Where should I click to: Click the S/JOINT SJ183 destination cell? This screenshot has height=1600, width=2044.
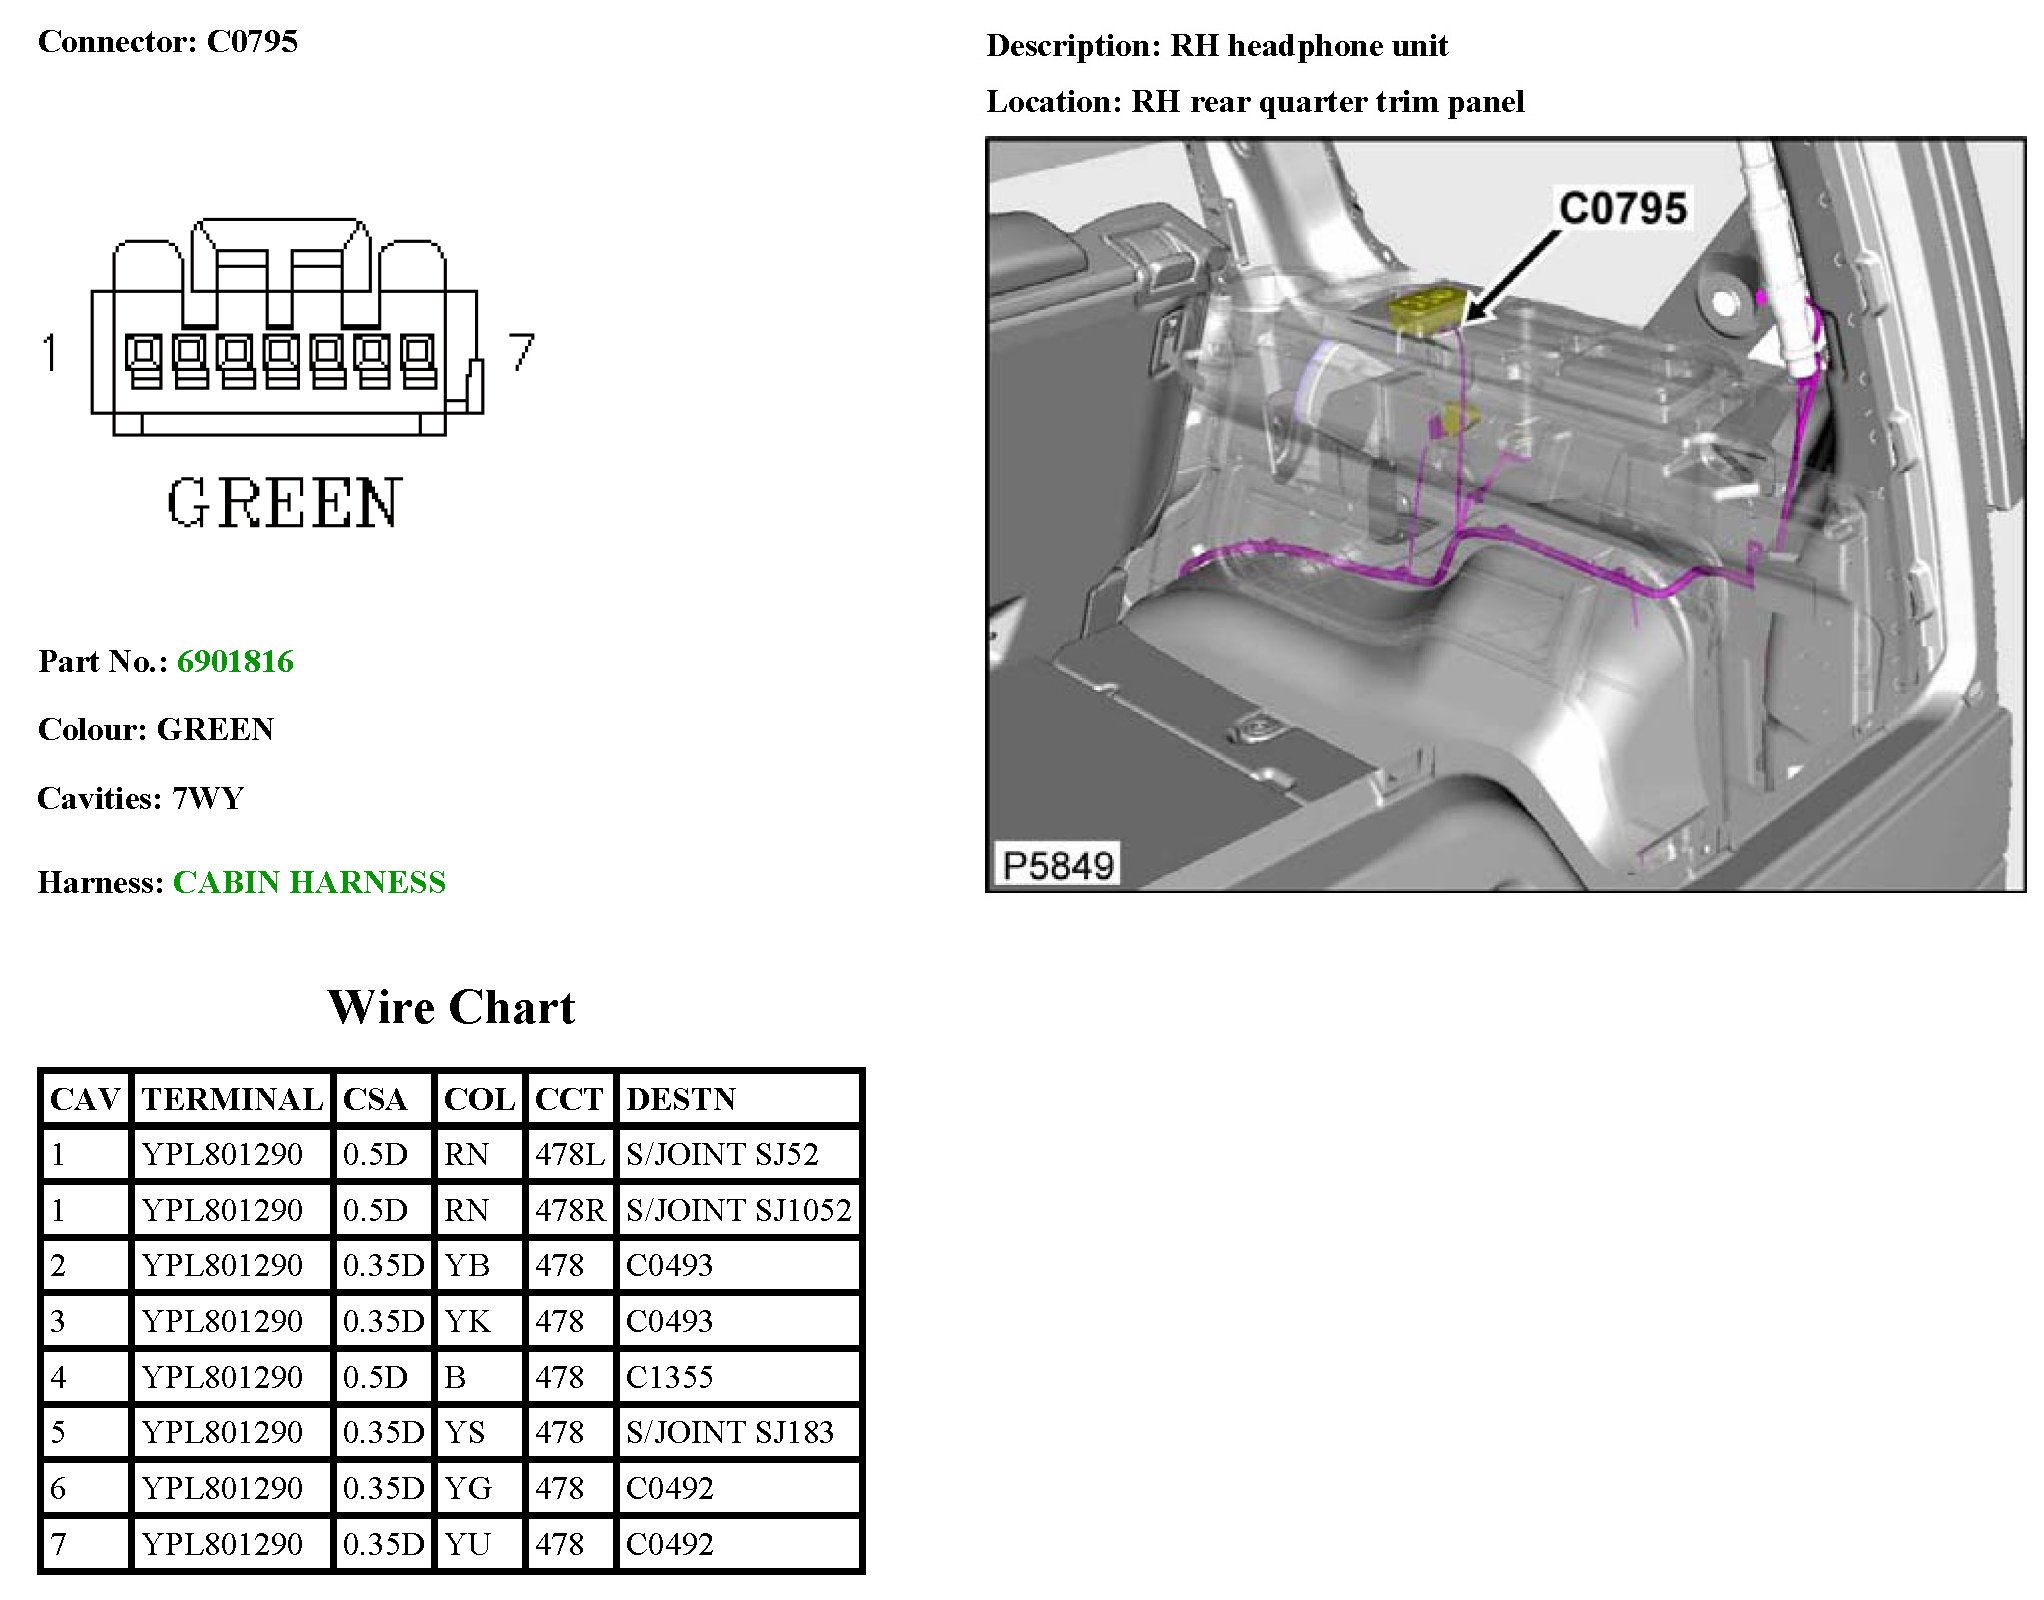(729, 1433)
